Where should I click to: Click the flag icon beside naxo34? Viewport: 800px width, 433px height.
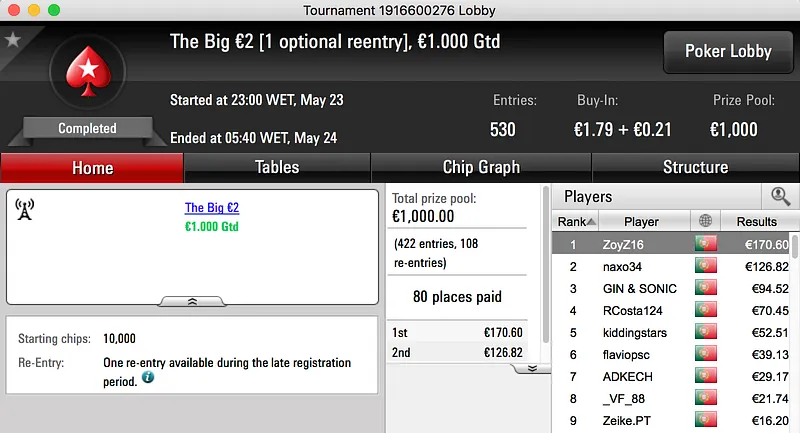(707, 266)
